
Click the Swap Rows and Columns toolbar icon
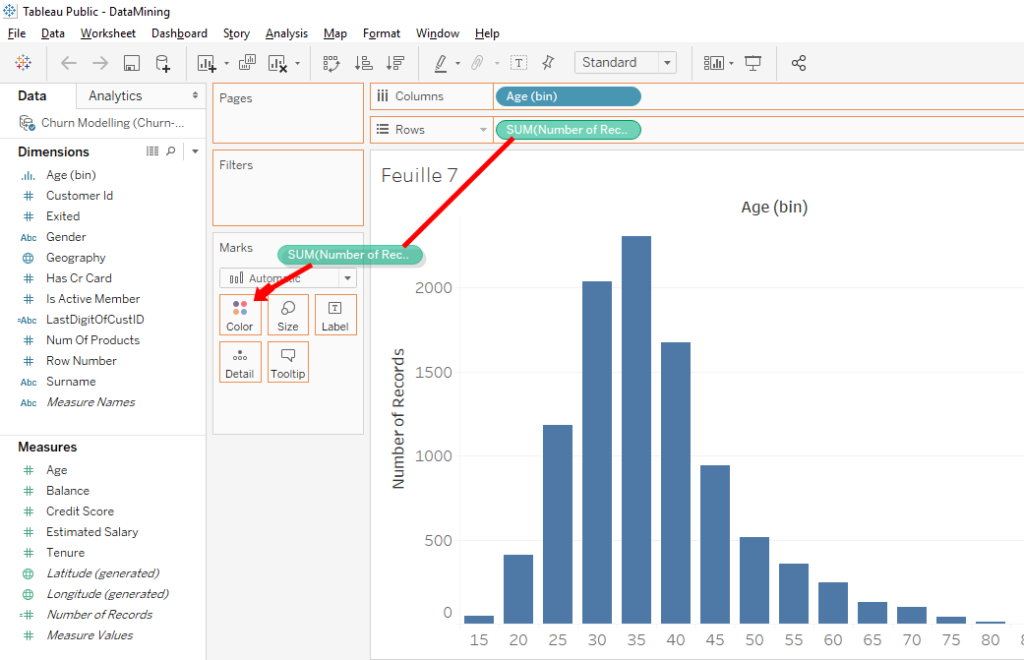point(330,62)
